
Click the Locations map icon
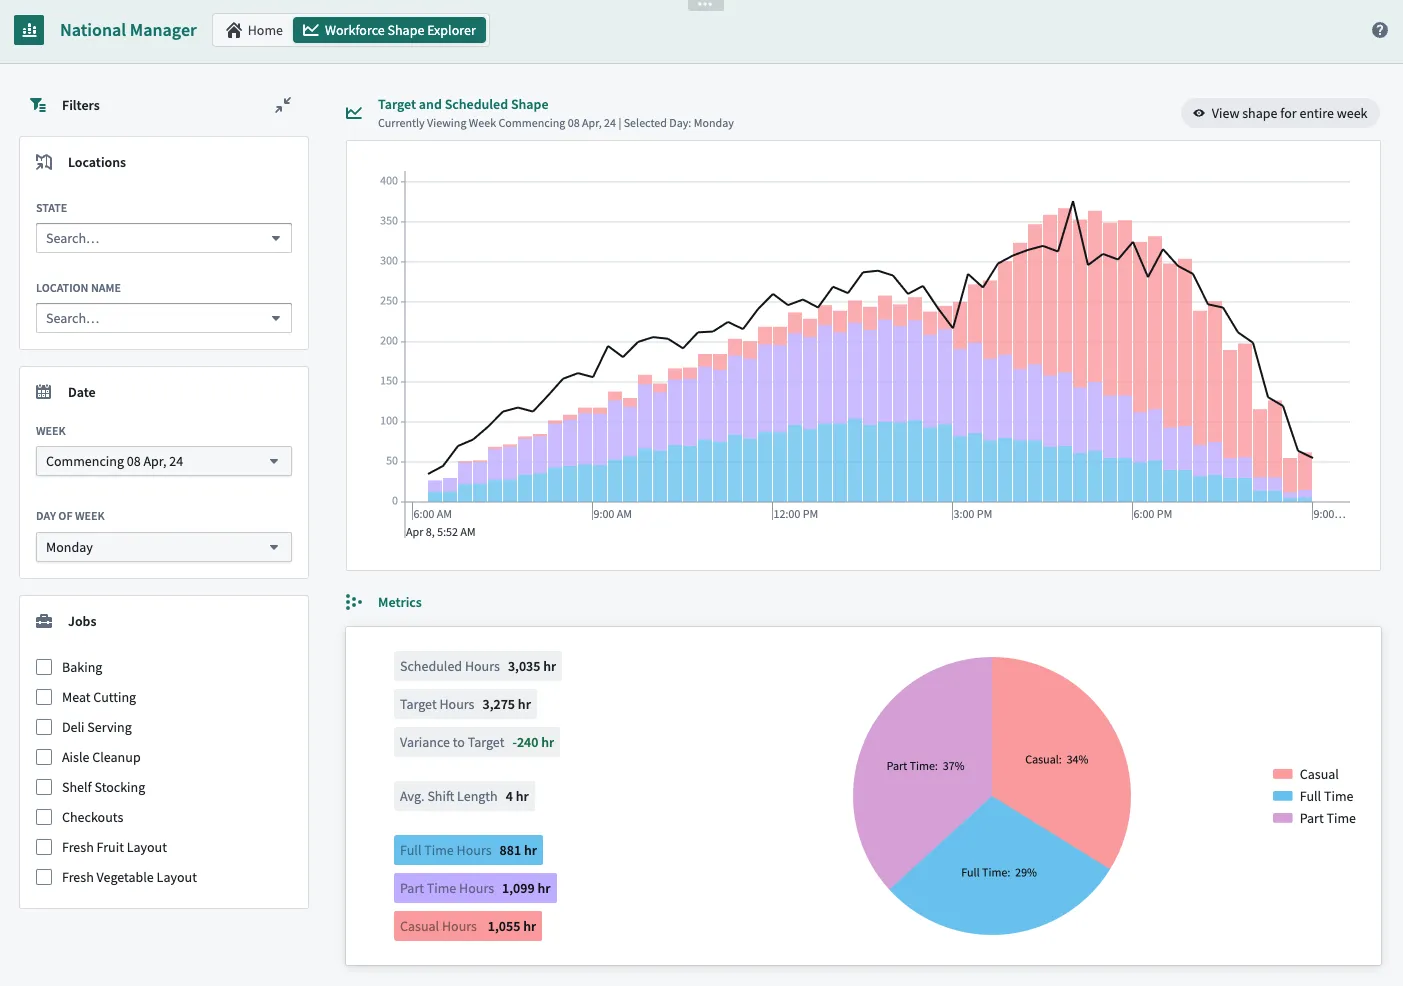coord(44,162)
